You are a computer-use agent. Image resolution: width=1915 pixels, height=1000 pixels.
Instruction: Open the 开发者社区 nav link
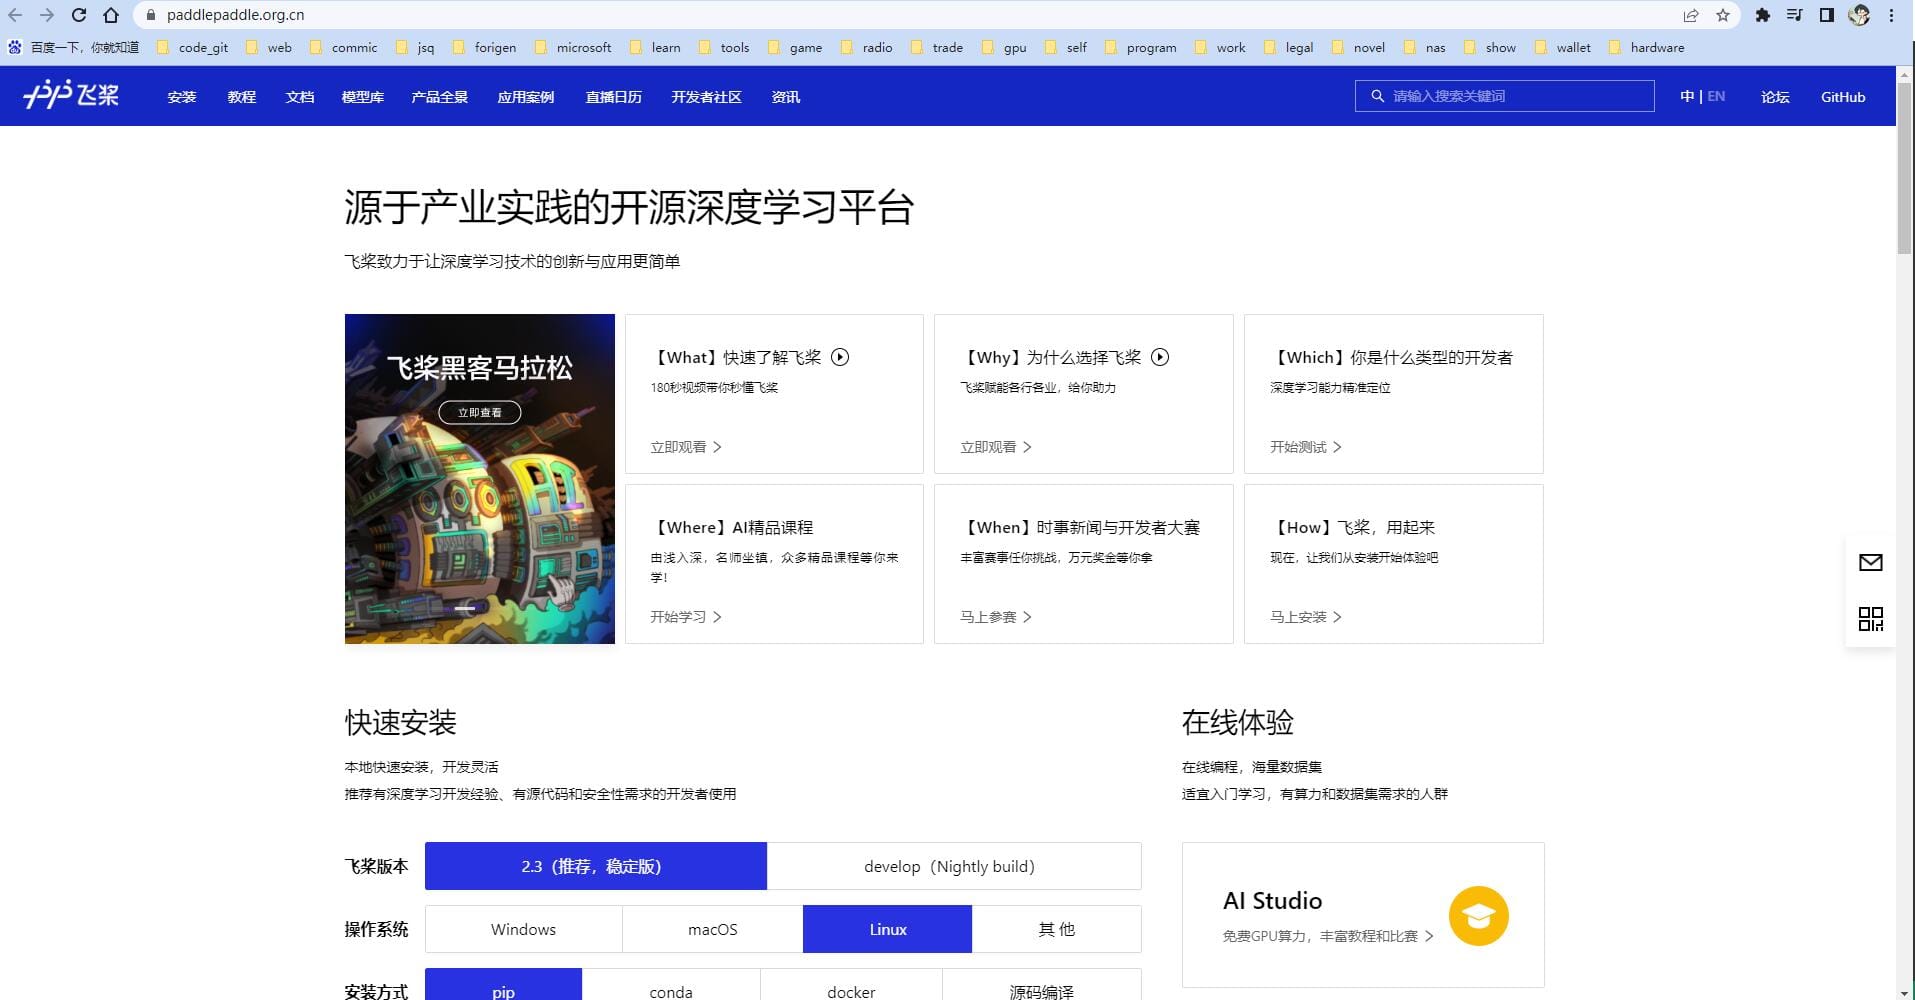tap(707, 97)
